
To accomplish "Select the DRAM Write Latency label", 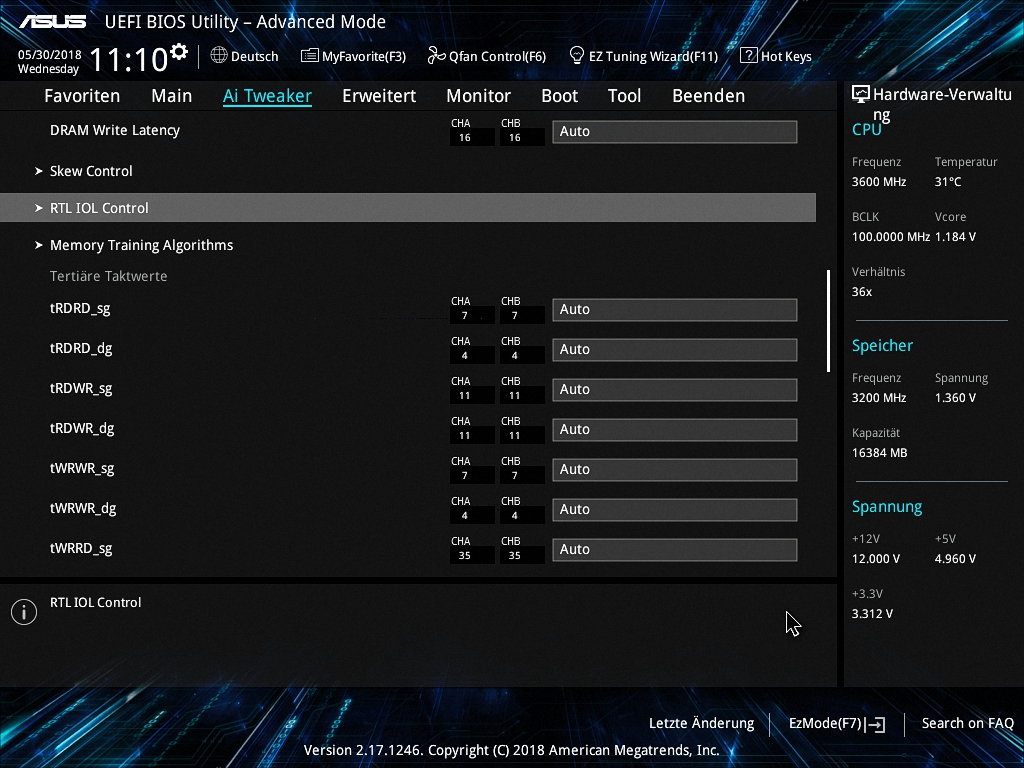I will pos(115,131).
